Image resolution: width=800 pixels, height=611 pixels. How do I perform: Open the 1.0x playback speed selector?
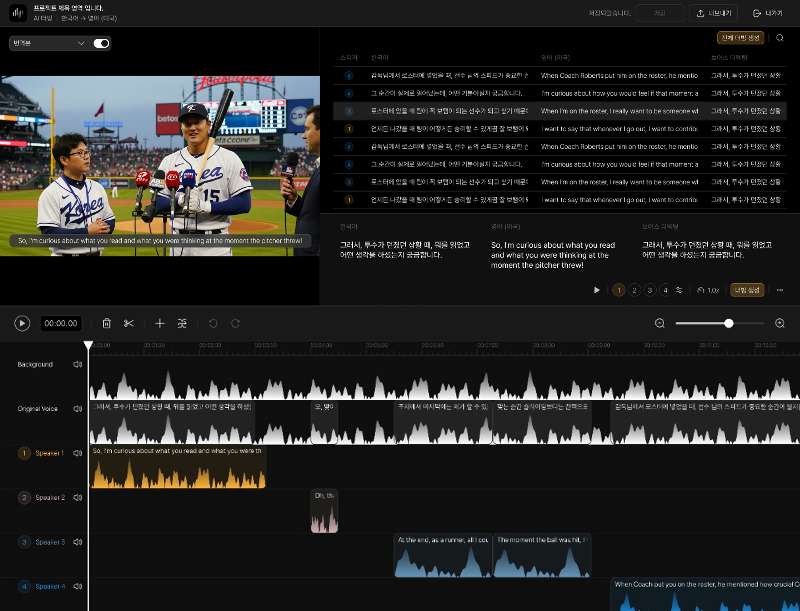(708, 290)
